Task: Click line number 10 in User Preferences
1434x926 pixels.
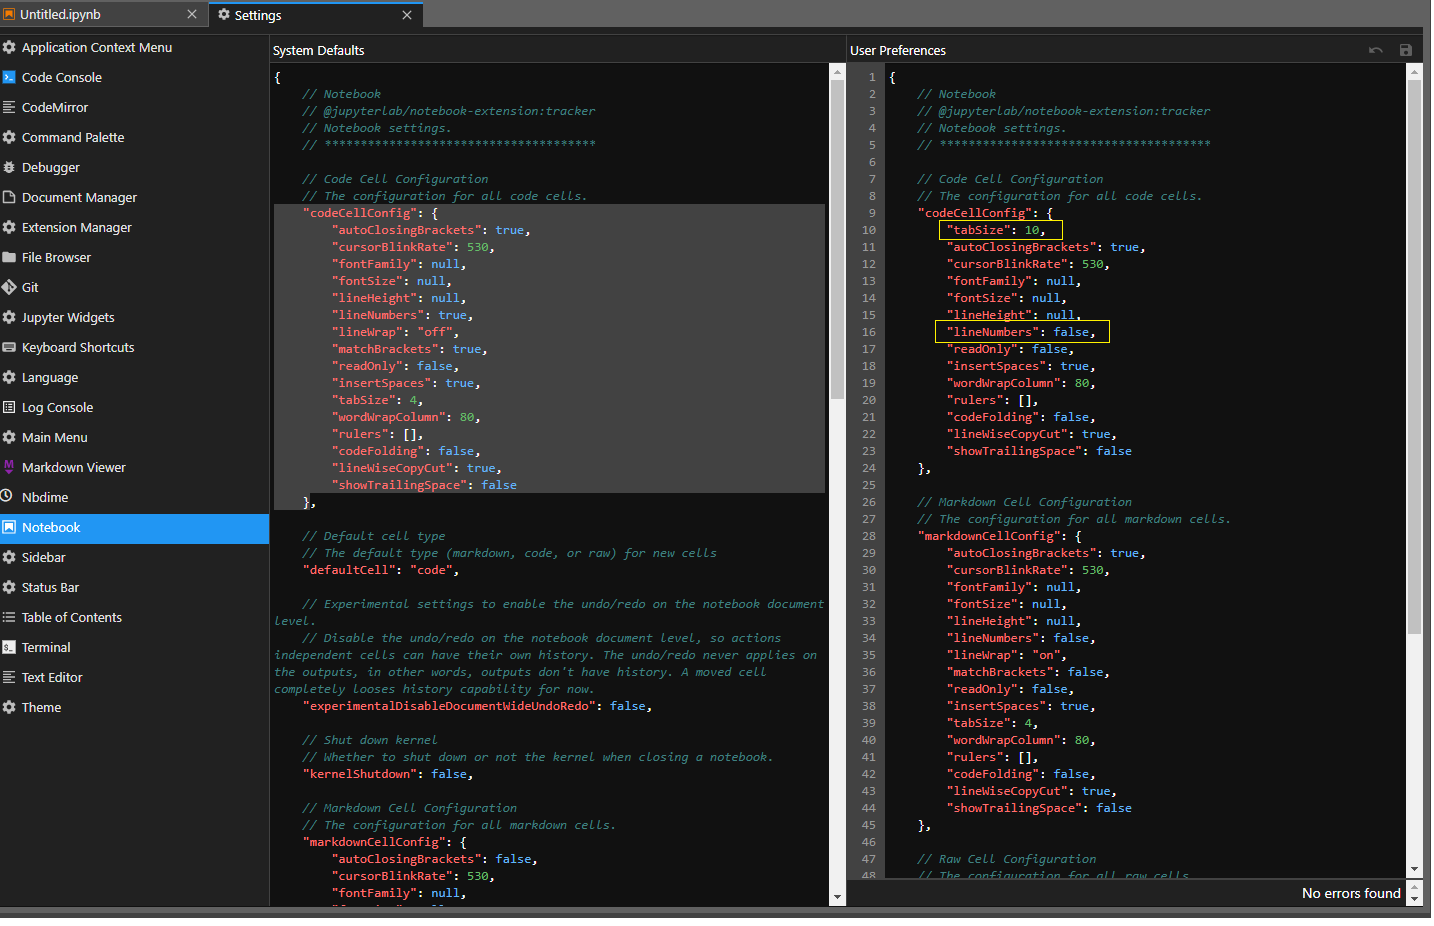Action: click(x=869, y=229)
